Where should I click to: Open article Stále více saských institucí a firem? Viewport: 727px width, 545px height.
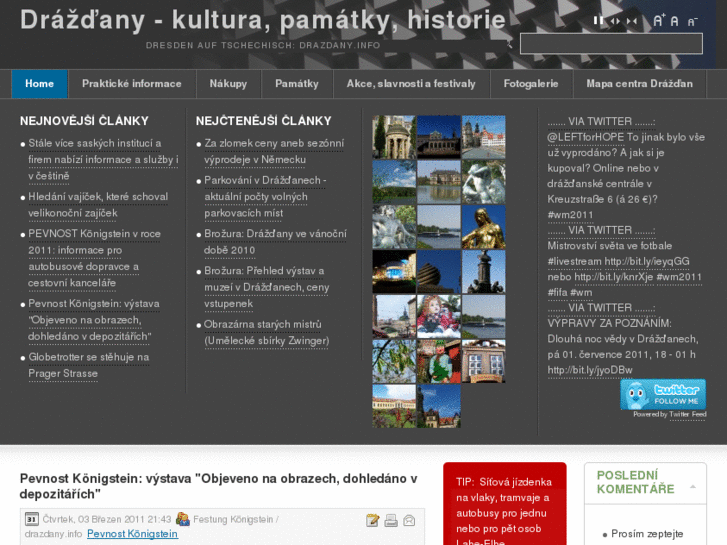coord(103,160)
